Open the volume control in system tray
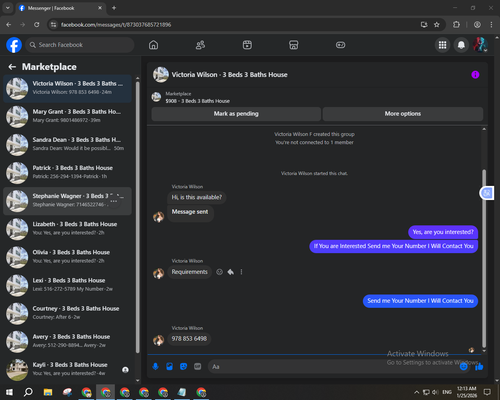This screenshot has width=500, height=400. 435,392
